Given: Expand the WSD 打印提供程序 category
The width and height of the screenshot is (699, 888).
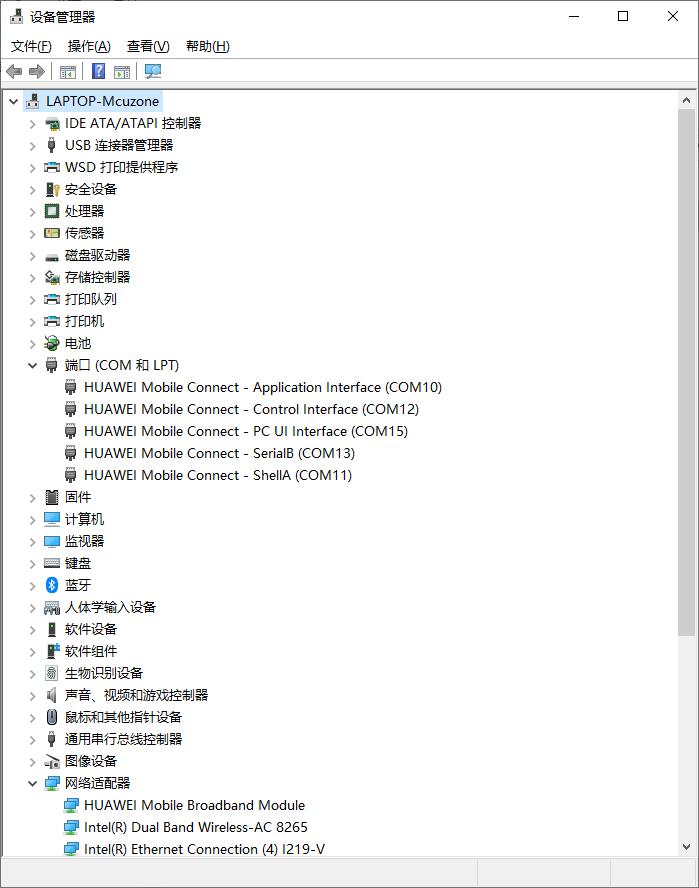Looking at the screenshot, I should tap(32, 168).
